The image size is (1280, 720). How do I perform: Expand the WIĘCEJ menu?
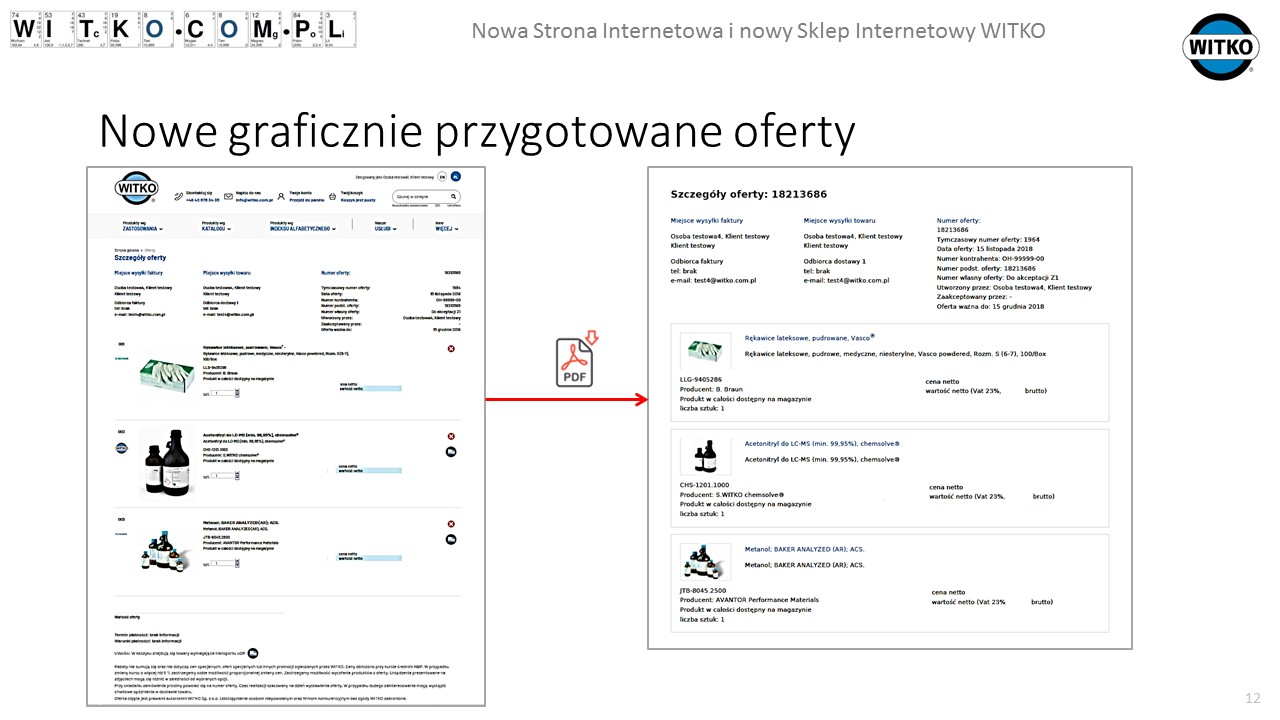click(446, 228)
